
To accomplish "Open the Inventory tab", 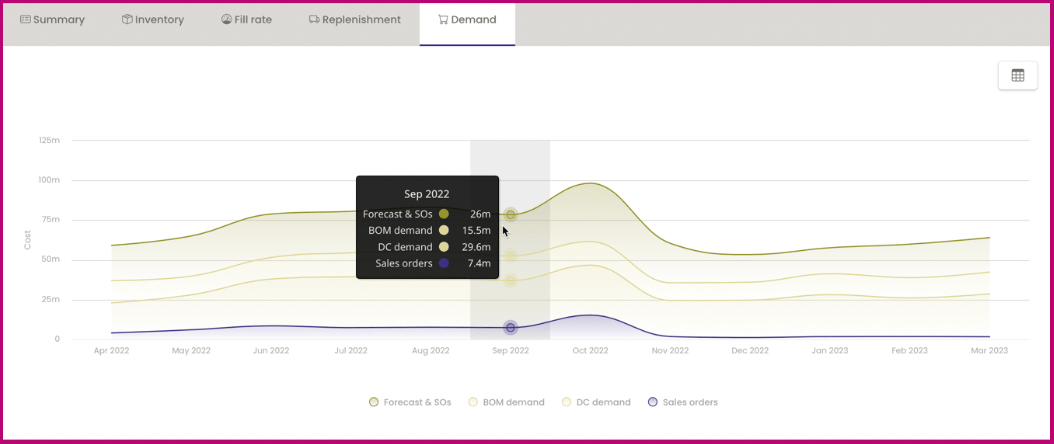I will tap(153, 20).
